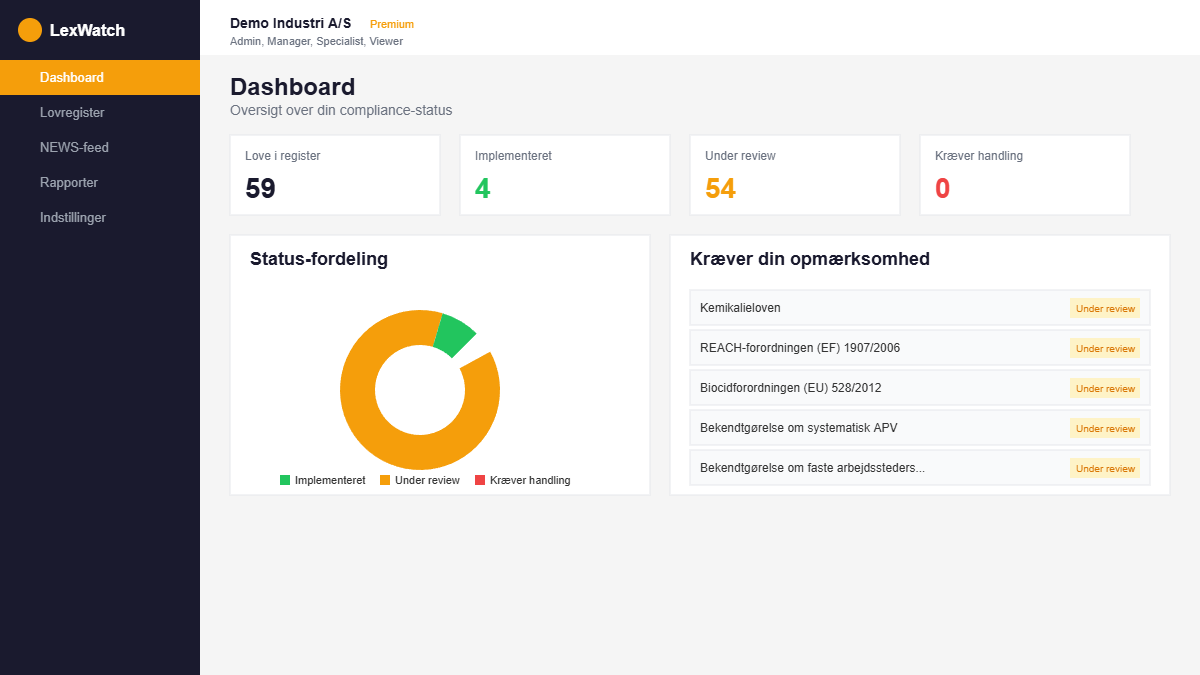Click Under review badge for faste arbejdssteders
The width and height of the screenshot is (1200, 675).
point(1105,468)
